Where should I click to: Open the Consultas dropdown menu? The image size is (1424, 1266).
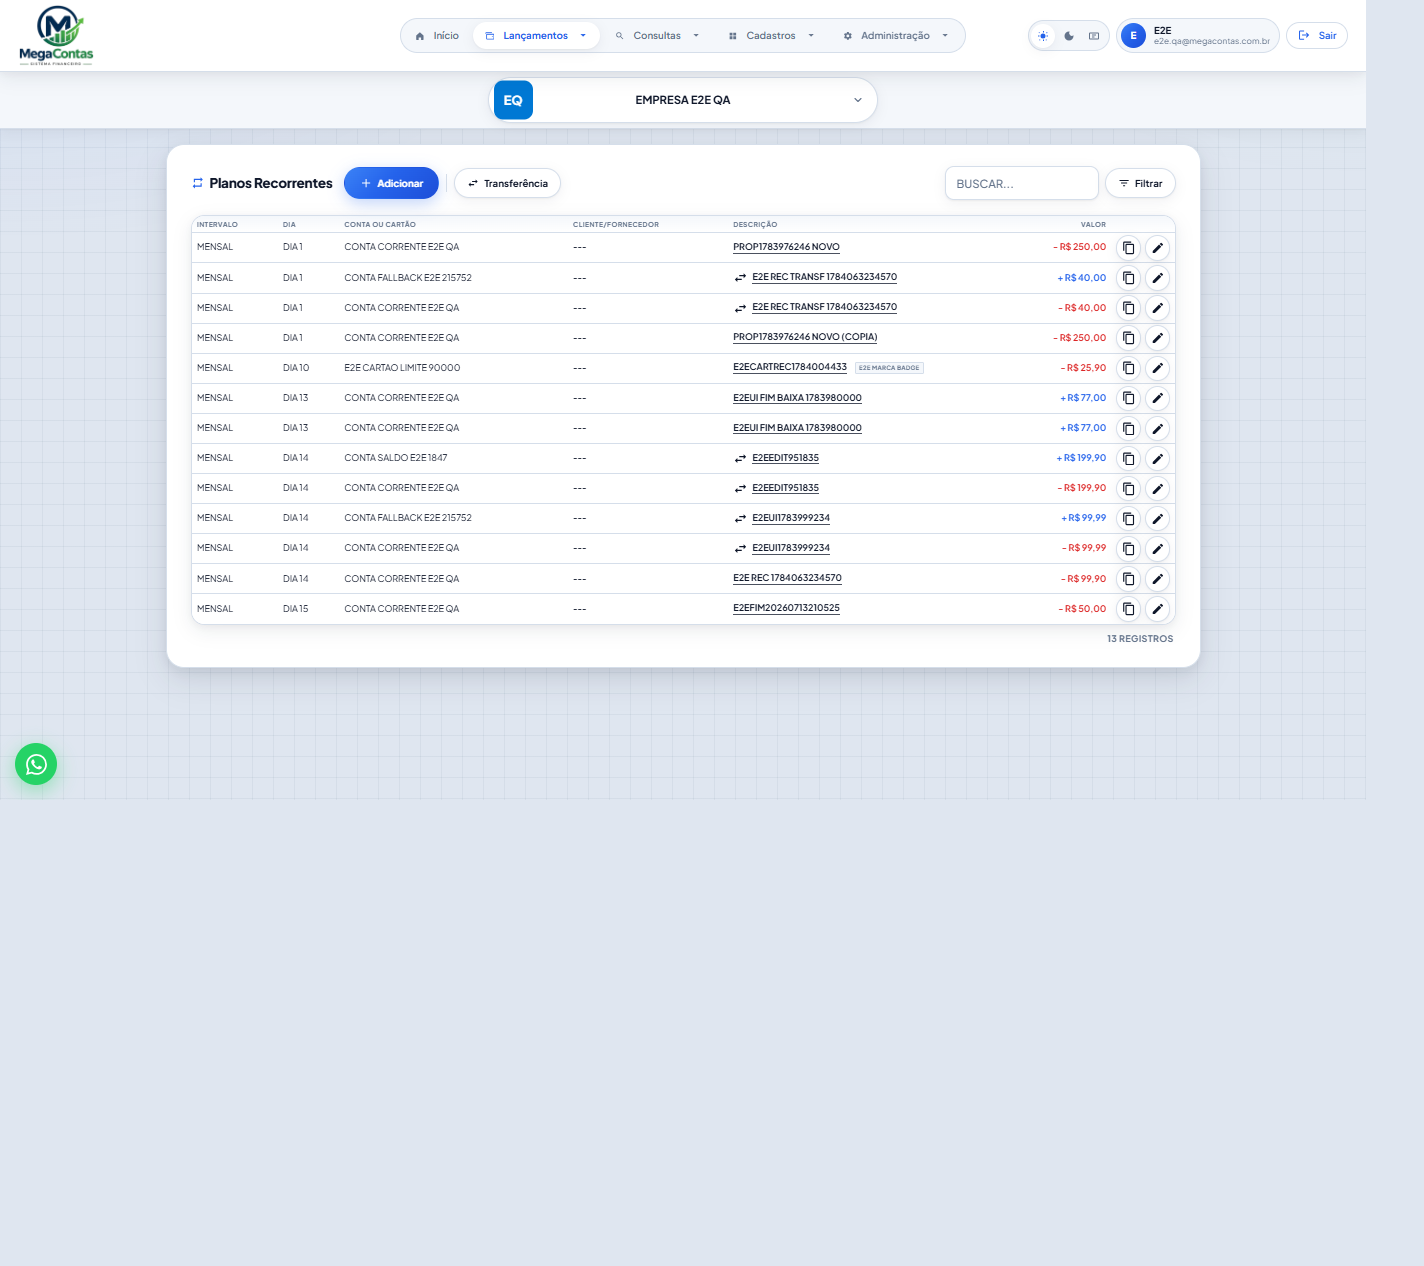[657, 36]
